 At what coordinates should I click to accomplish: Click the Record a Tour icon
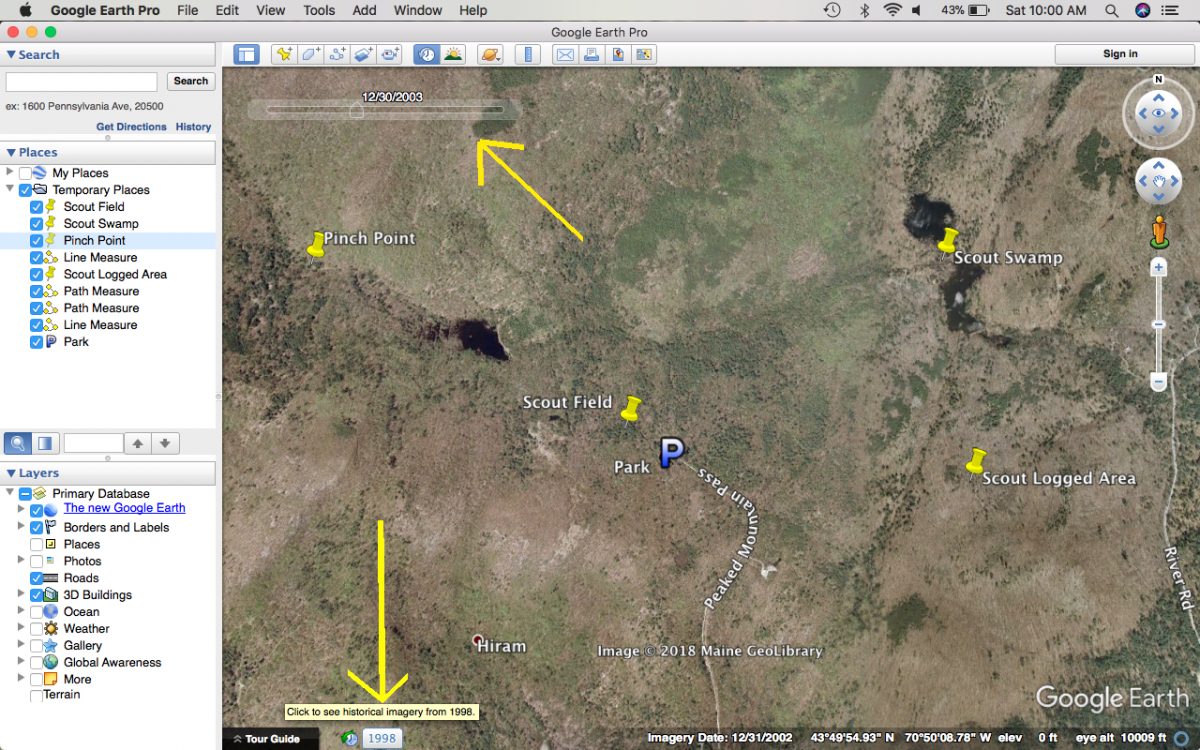pos(390,54)
